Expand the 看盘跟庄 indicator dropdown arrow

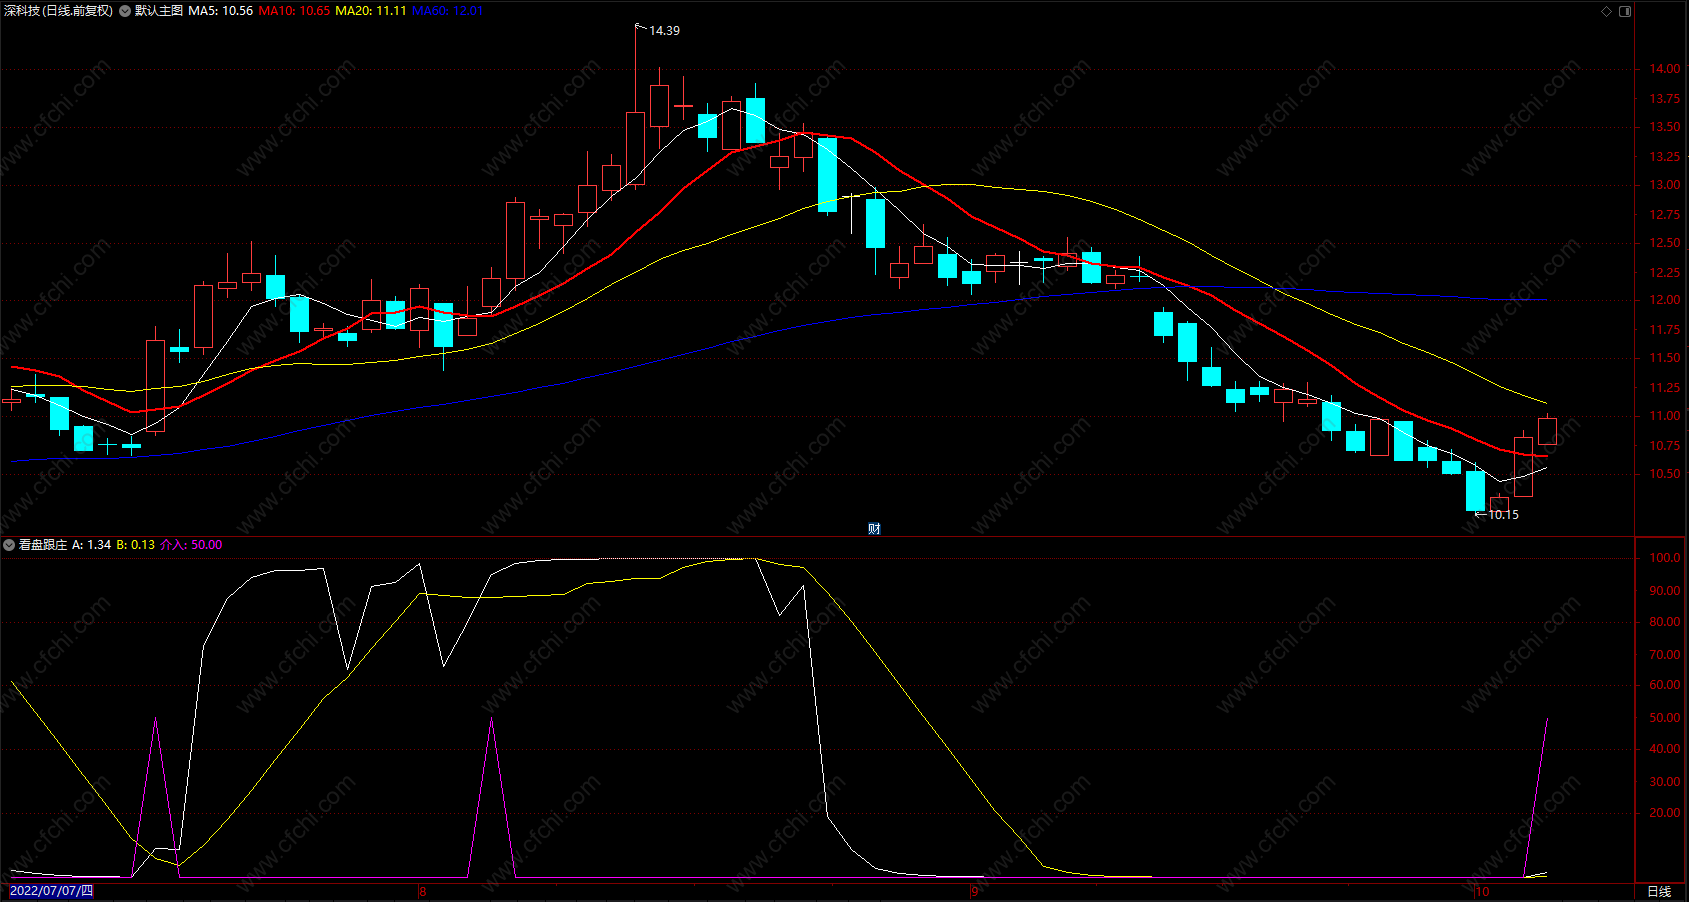pyautogui.click(x=9, y=545)
